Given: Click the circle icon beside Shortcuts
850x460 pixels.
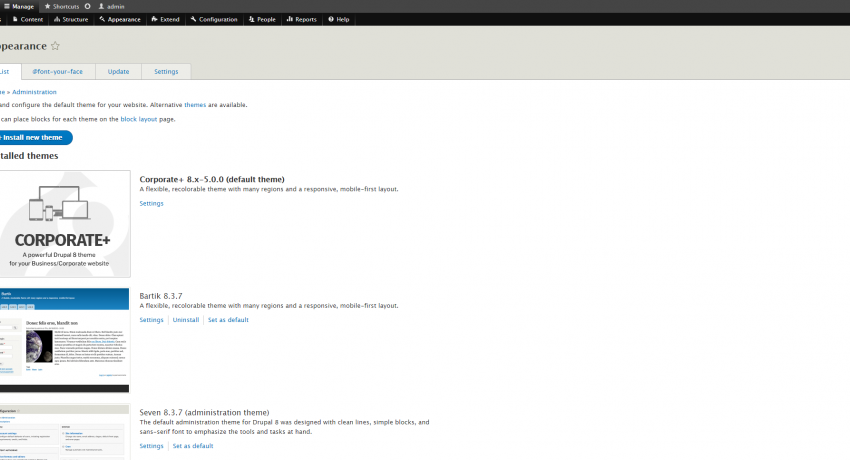Looking at the screenshot, I should click(x=87, y=7).
